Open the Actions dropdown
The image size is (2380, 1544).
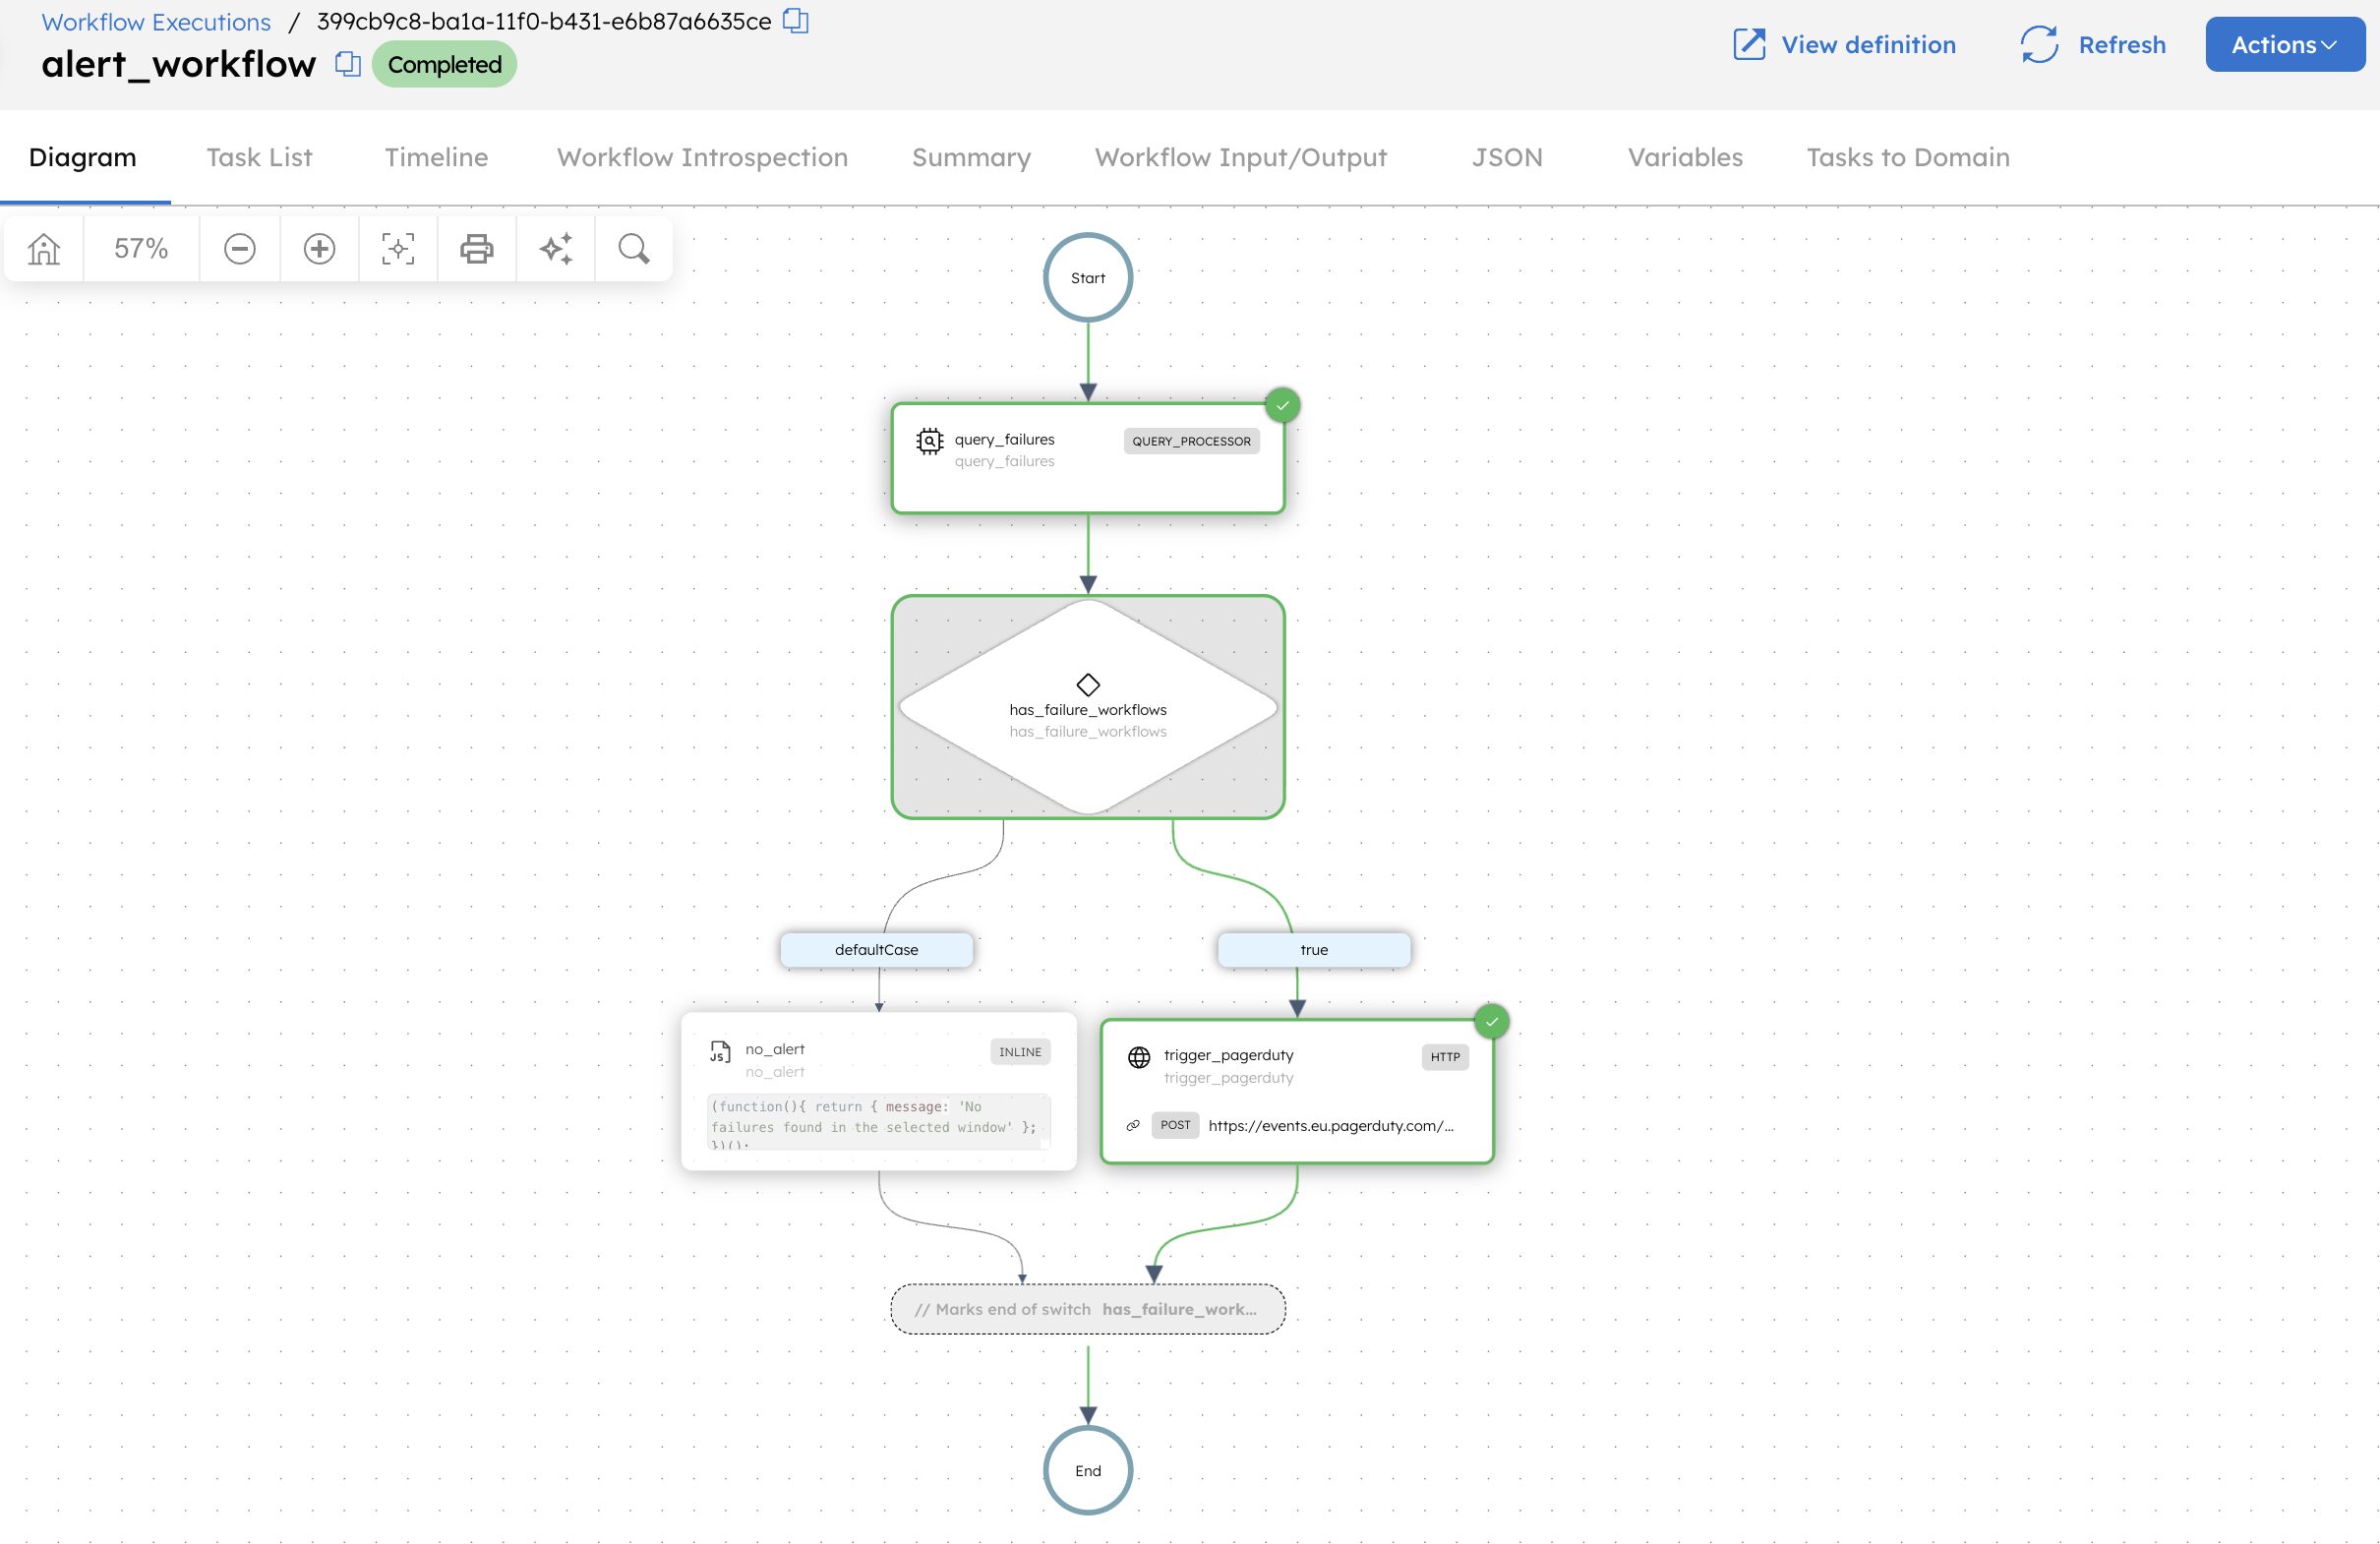click(2284, 45)
